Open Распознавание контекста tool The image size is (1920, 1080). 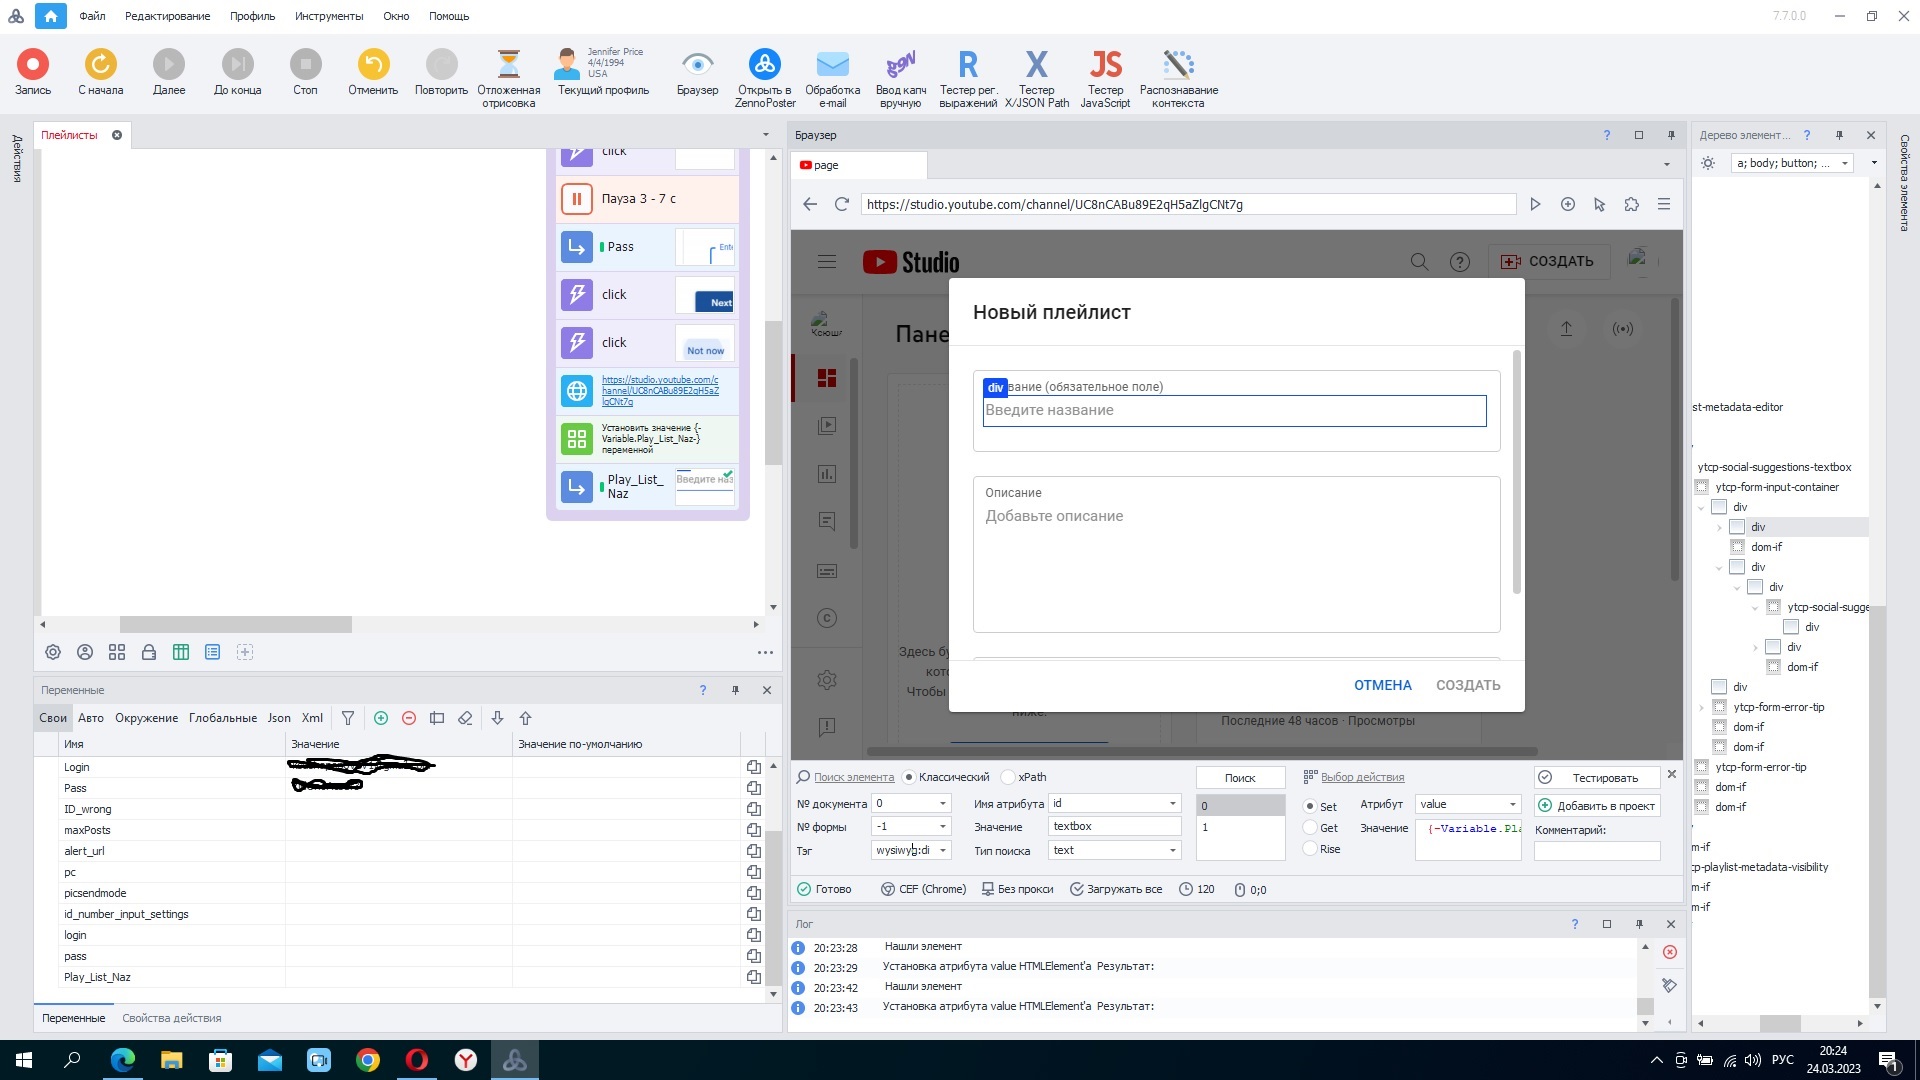1178,78
